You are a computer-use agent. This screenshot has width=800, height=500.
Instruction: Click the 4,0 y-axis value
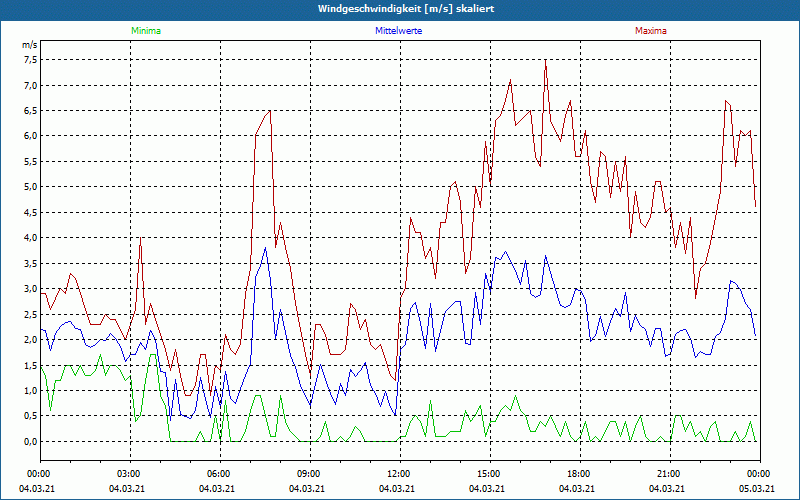pos(31,238)
